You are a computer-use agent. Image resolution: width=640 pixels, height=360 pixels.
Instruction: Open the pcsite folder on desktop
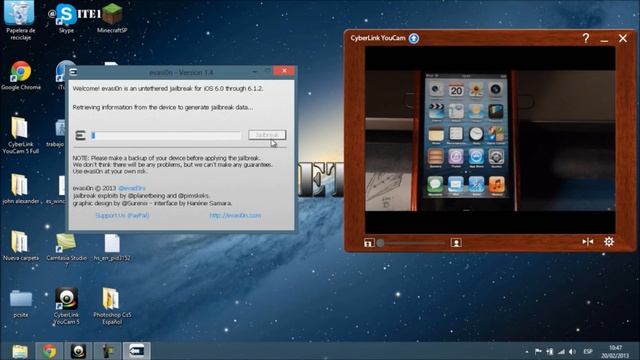coord(20,304)
